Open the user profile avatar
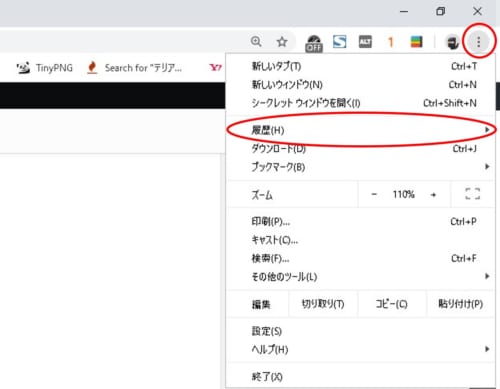 click(452, 43)
